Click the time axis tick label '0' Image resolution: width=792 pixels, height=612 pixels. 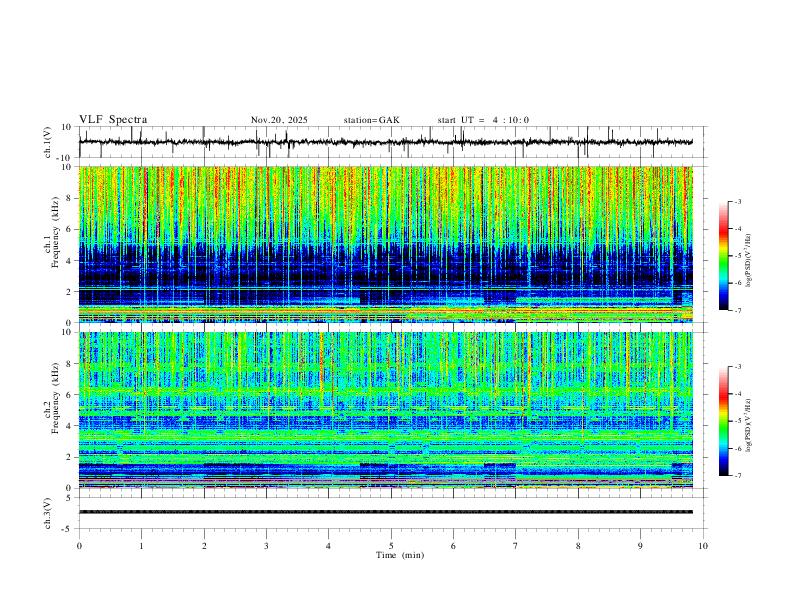[x=79, y=546]
